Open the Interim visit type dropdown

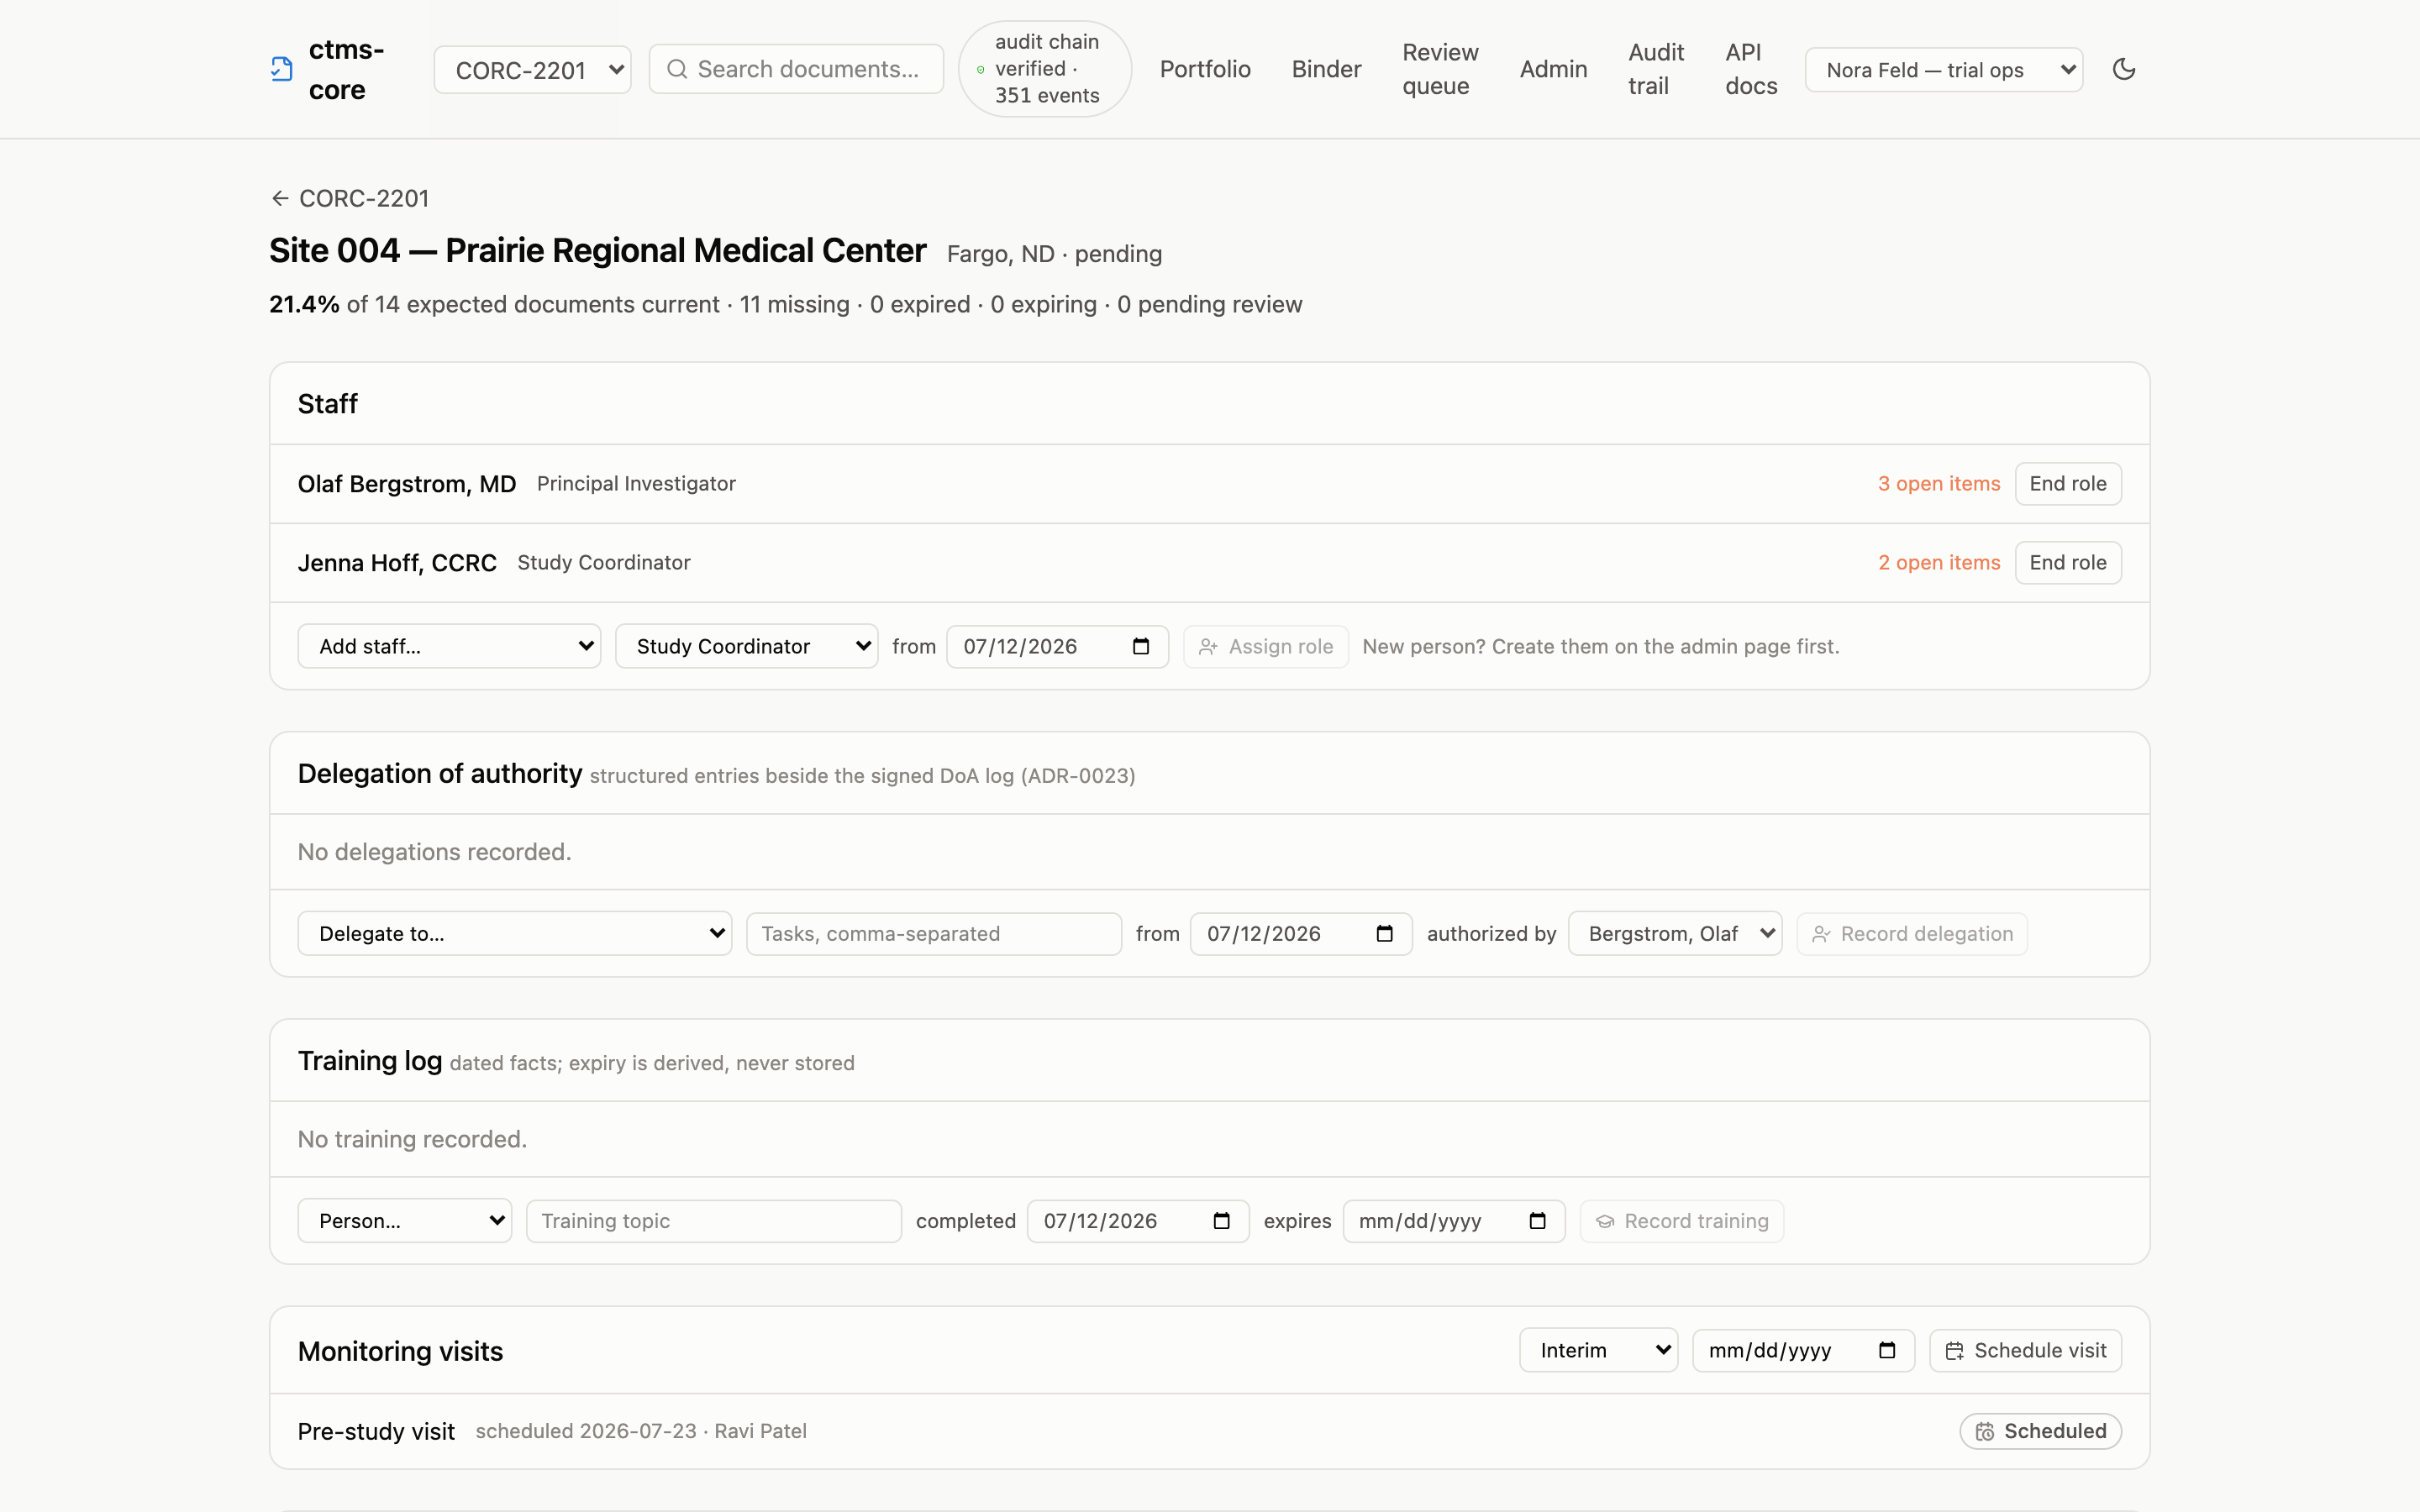pyautogui.click(x=1598, y=1350)
